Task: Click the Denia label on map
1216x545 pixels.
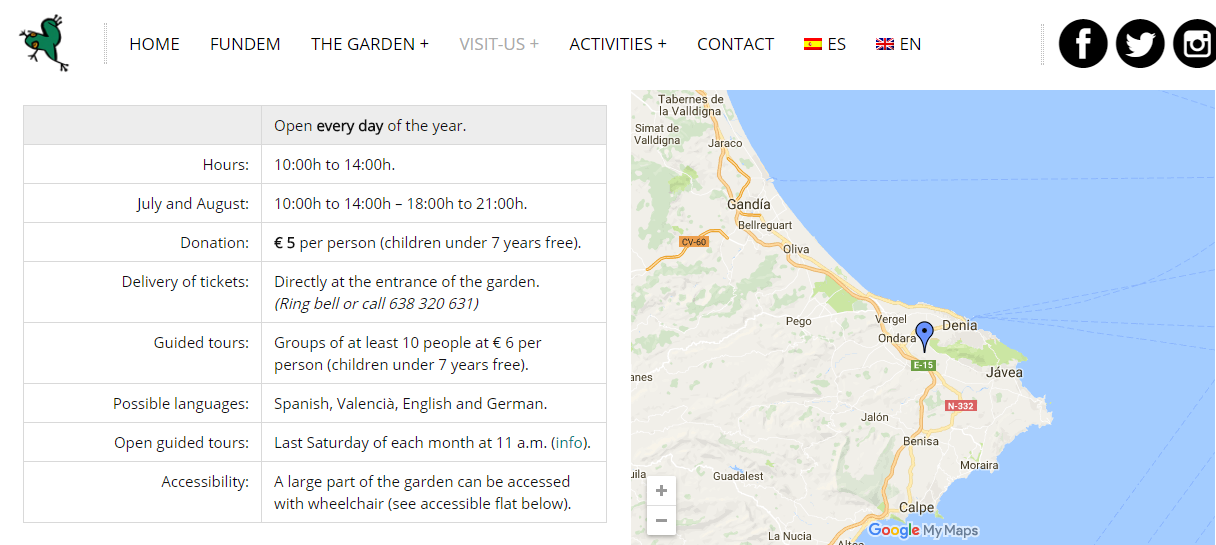Action: 960,325
